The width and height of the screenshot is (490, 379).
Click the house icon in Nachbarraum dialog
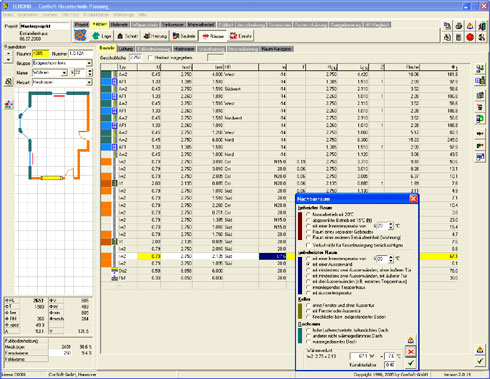pos(411,340)
